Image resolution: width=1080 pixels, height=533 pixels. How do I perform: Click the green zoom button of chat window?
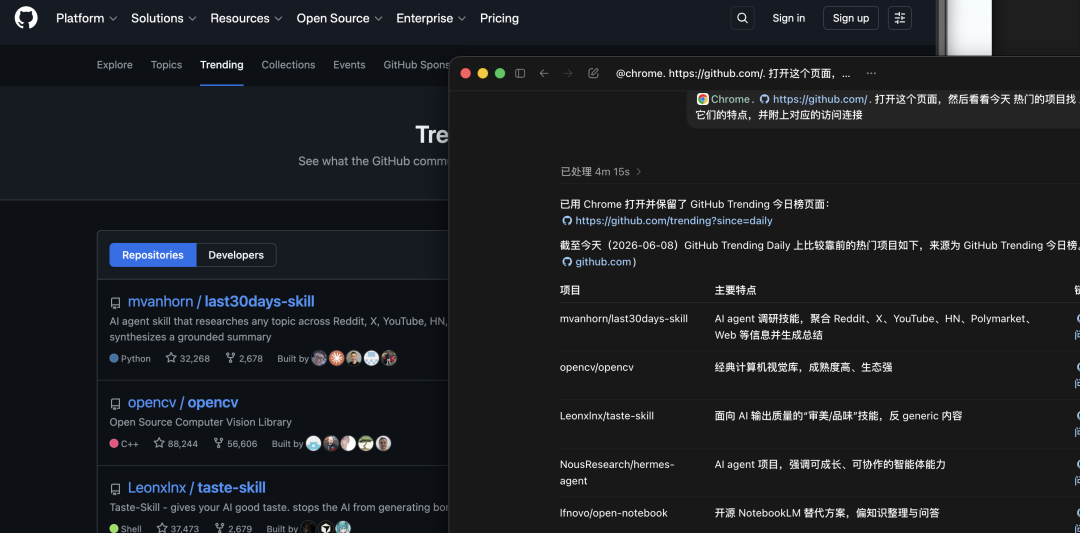click(500, 73)
